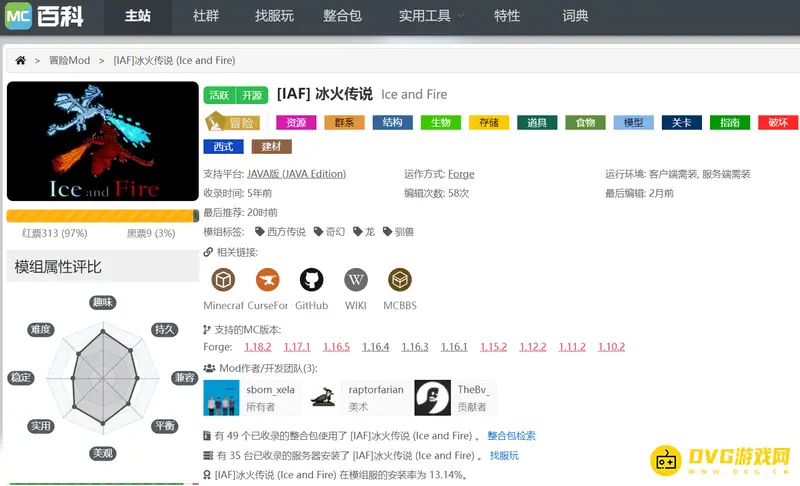Click the red/black vote rating bar
This screenshot has width=800, height=486.
[x=103, y=215]
